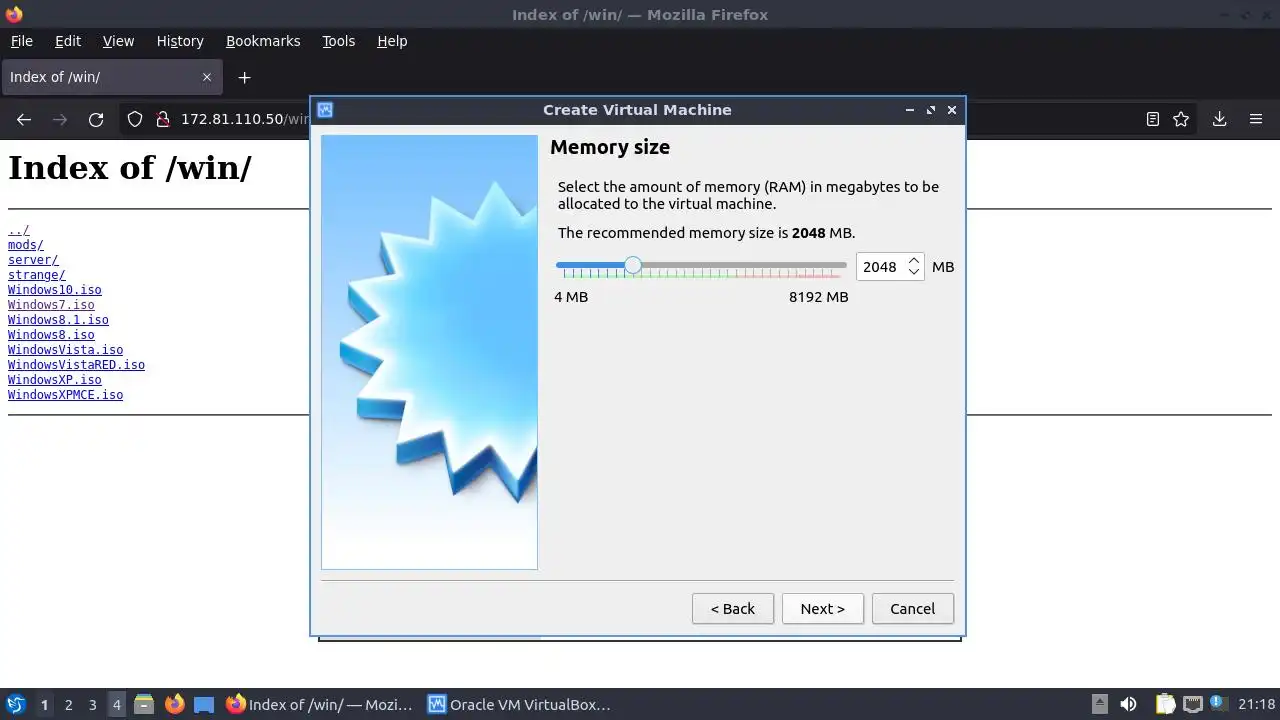Switch to workspace 4

click(x=116, y=704)
